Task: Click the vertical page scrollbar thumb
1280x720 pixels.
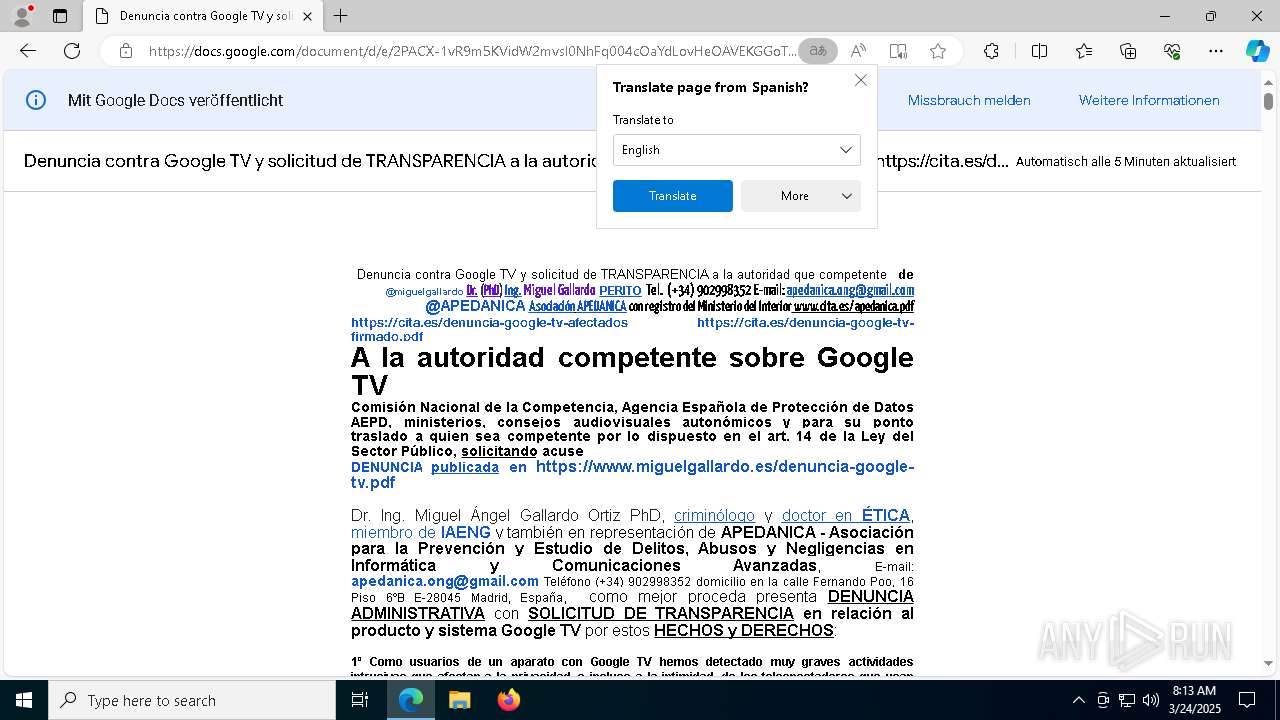Action: [x=1268, y=101]
